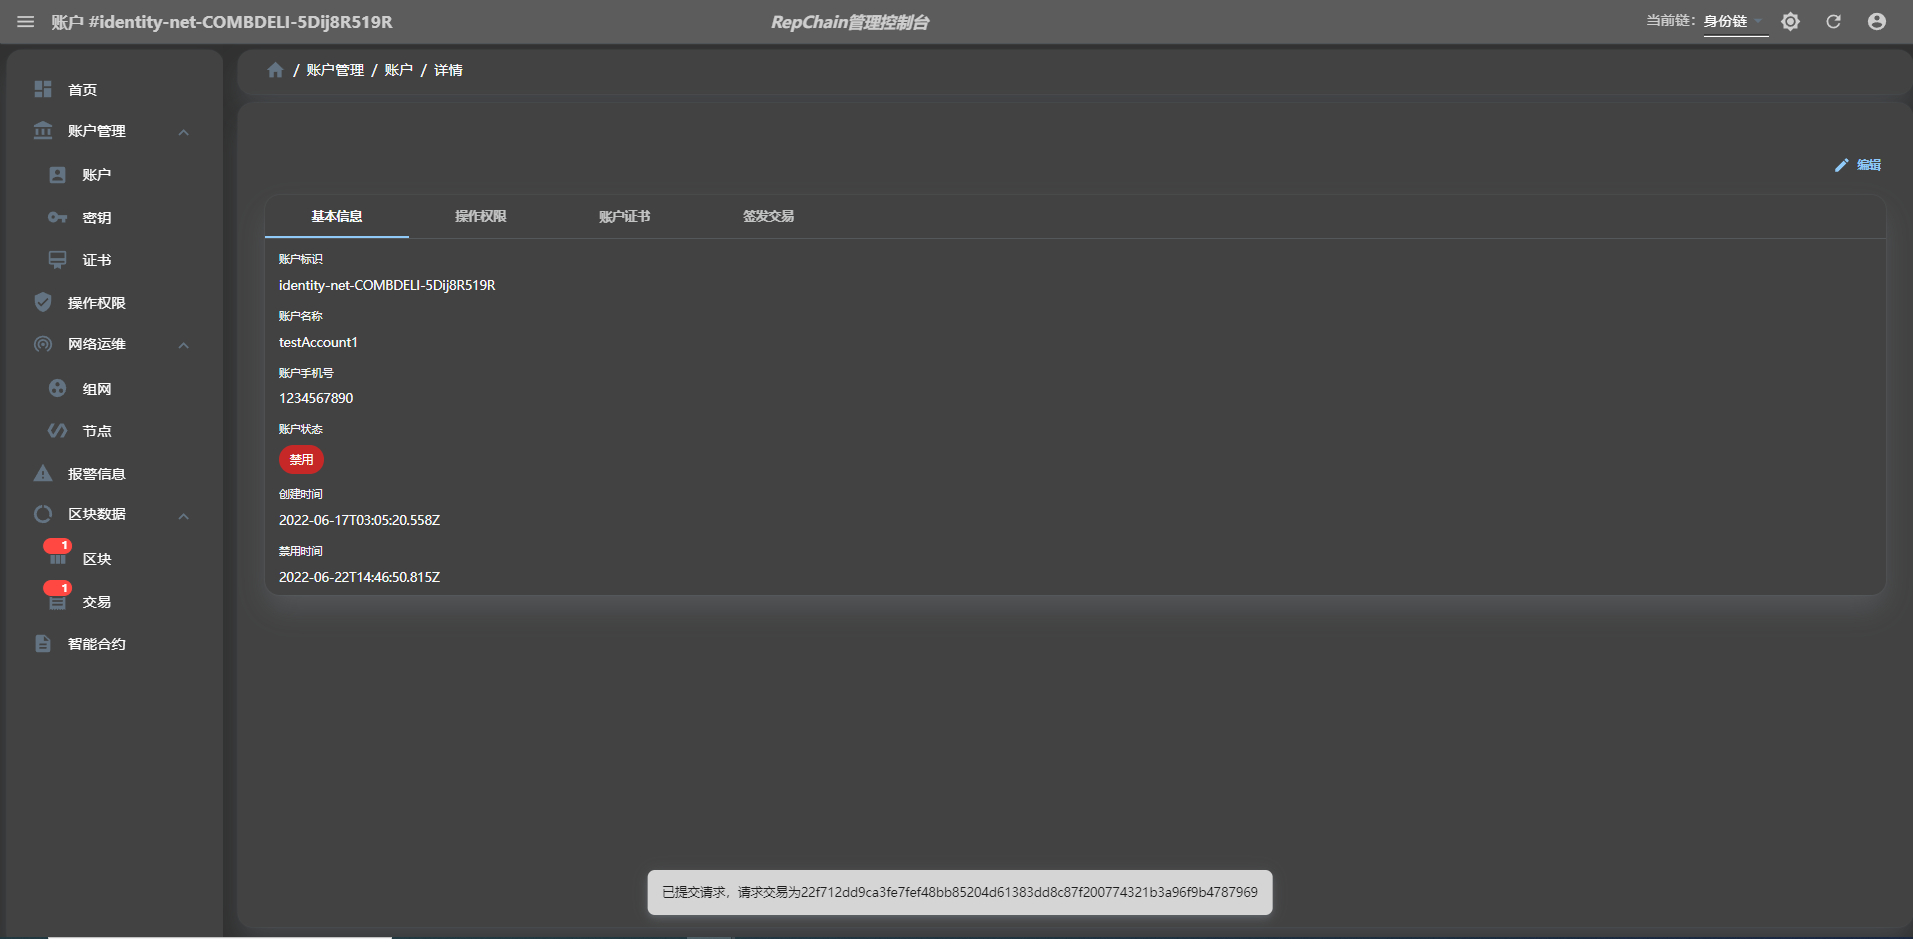Switch to the 账户证书 tab
Screen dimensions: 1913x939
625,216
